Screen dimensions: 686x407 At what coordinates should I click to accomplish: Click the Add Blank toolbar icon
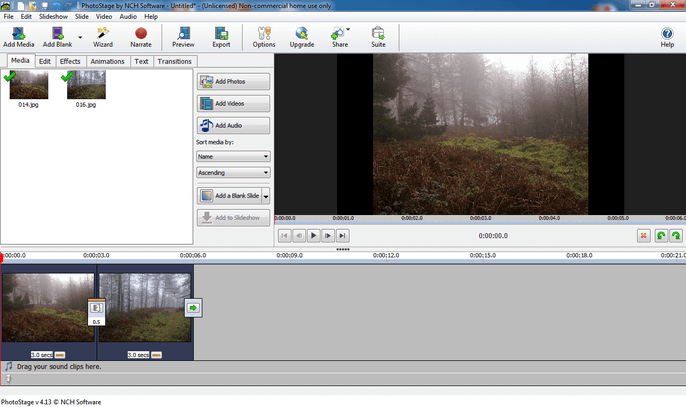[x=57, y=37]
